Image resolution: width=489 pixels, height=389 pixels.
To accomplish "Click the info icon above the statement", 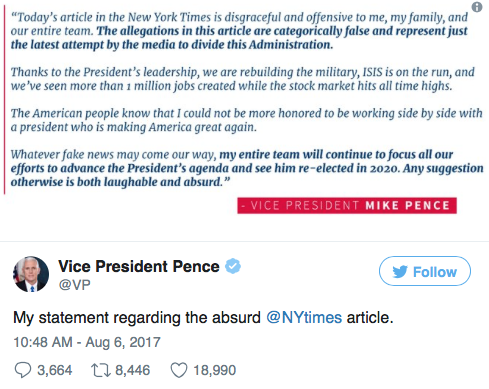I will coord(477,7).
